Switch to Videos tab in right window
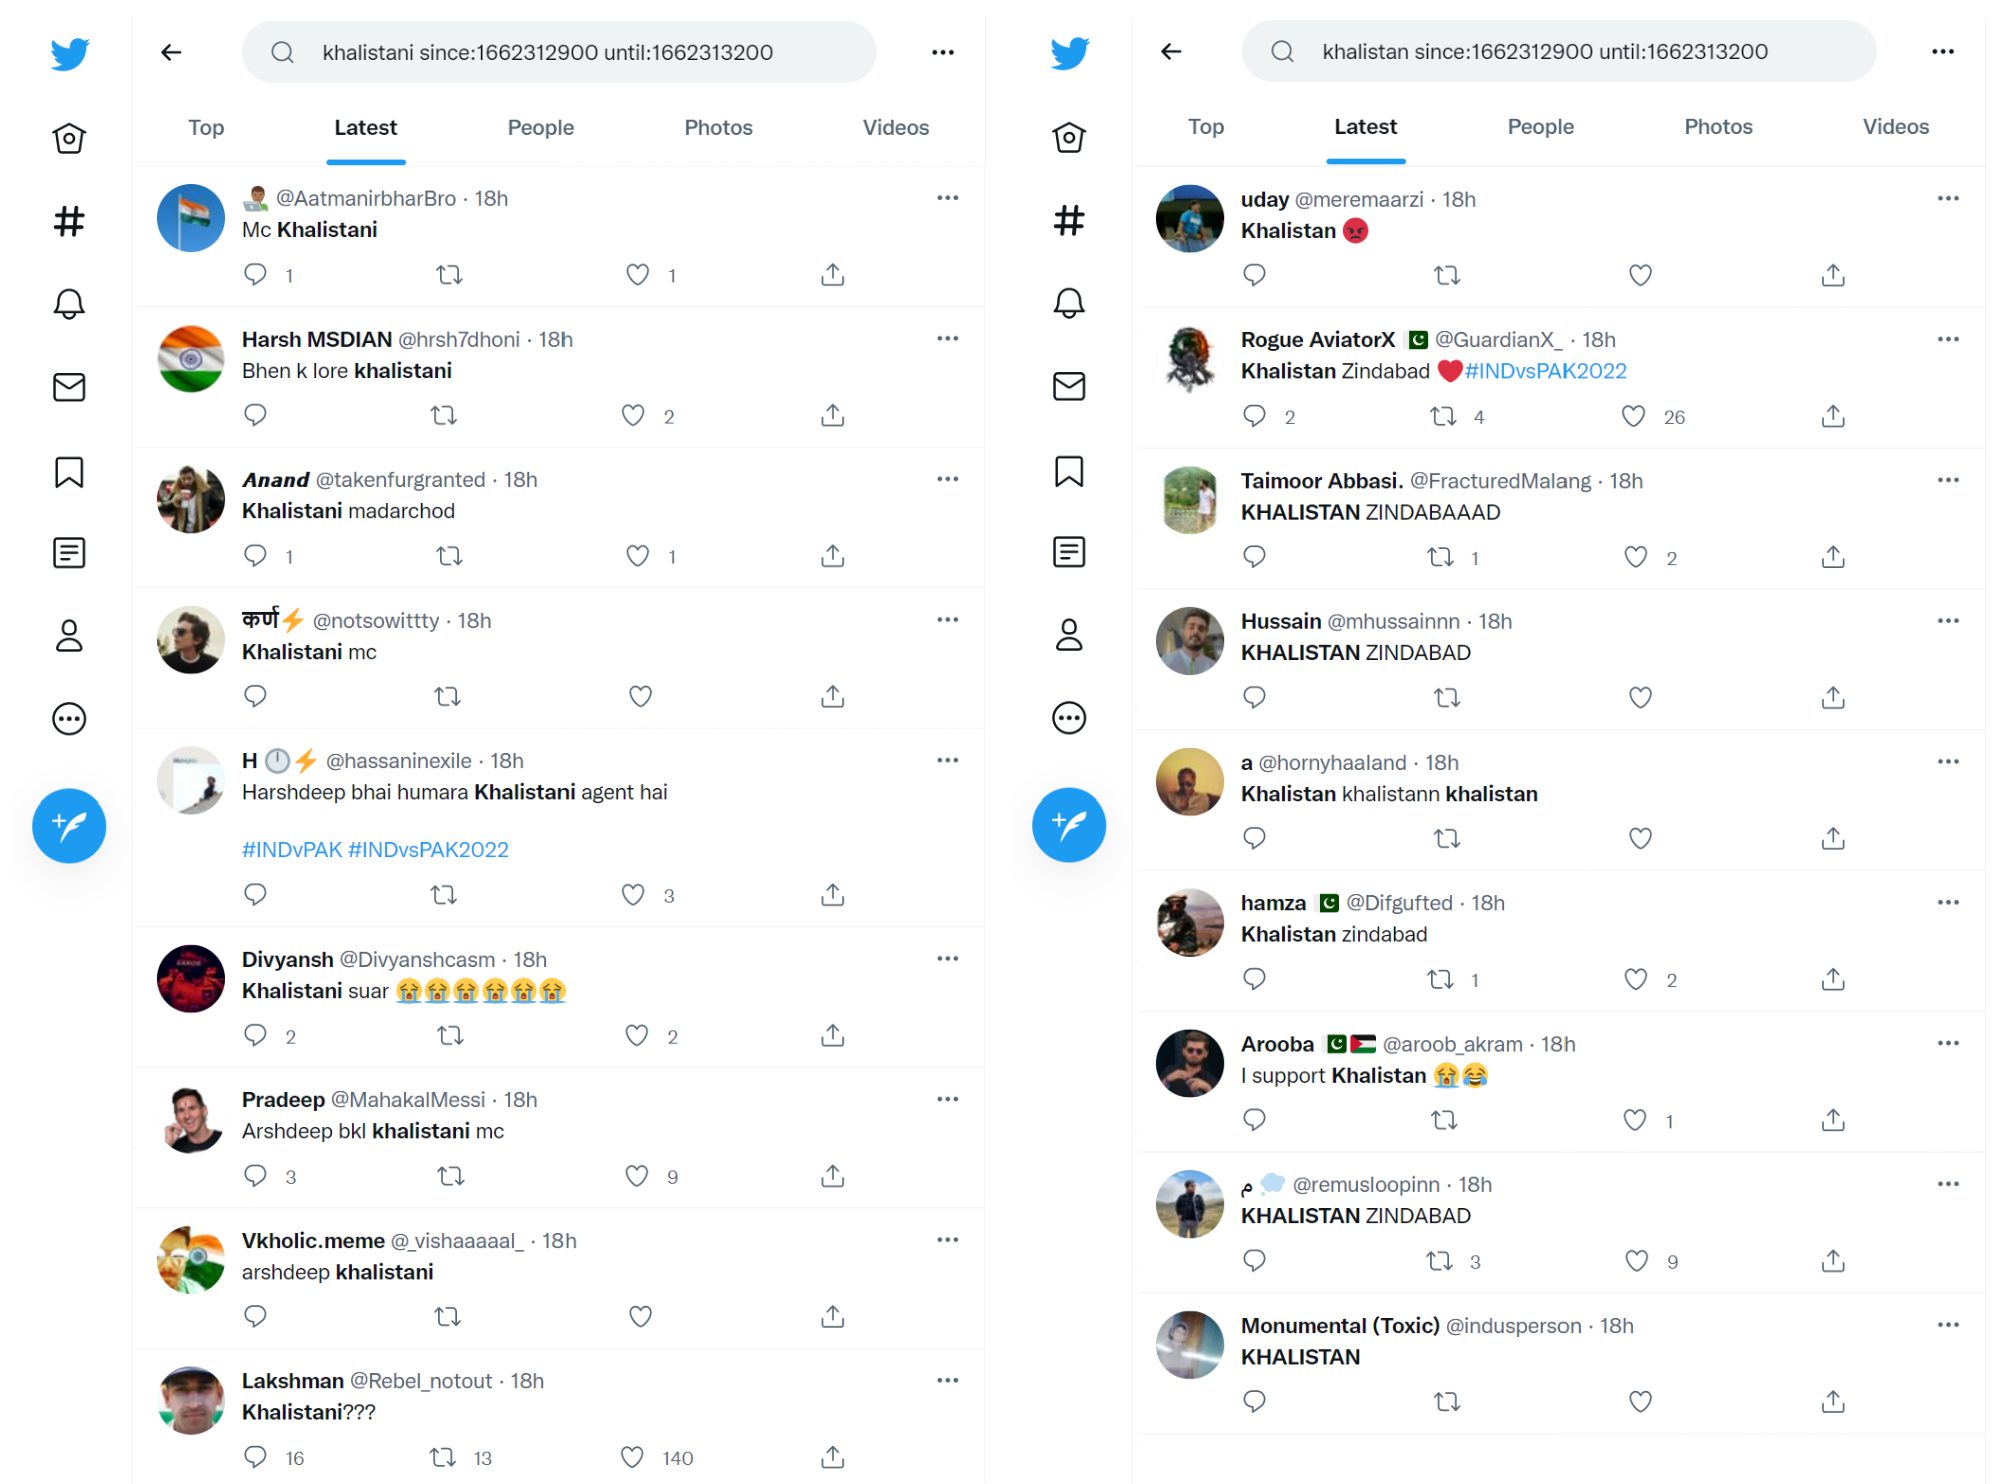Image resolution: width=2000 pixels, height=1484 pixels. pos(1896,127)
